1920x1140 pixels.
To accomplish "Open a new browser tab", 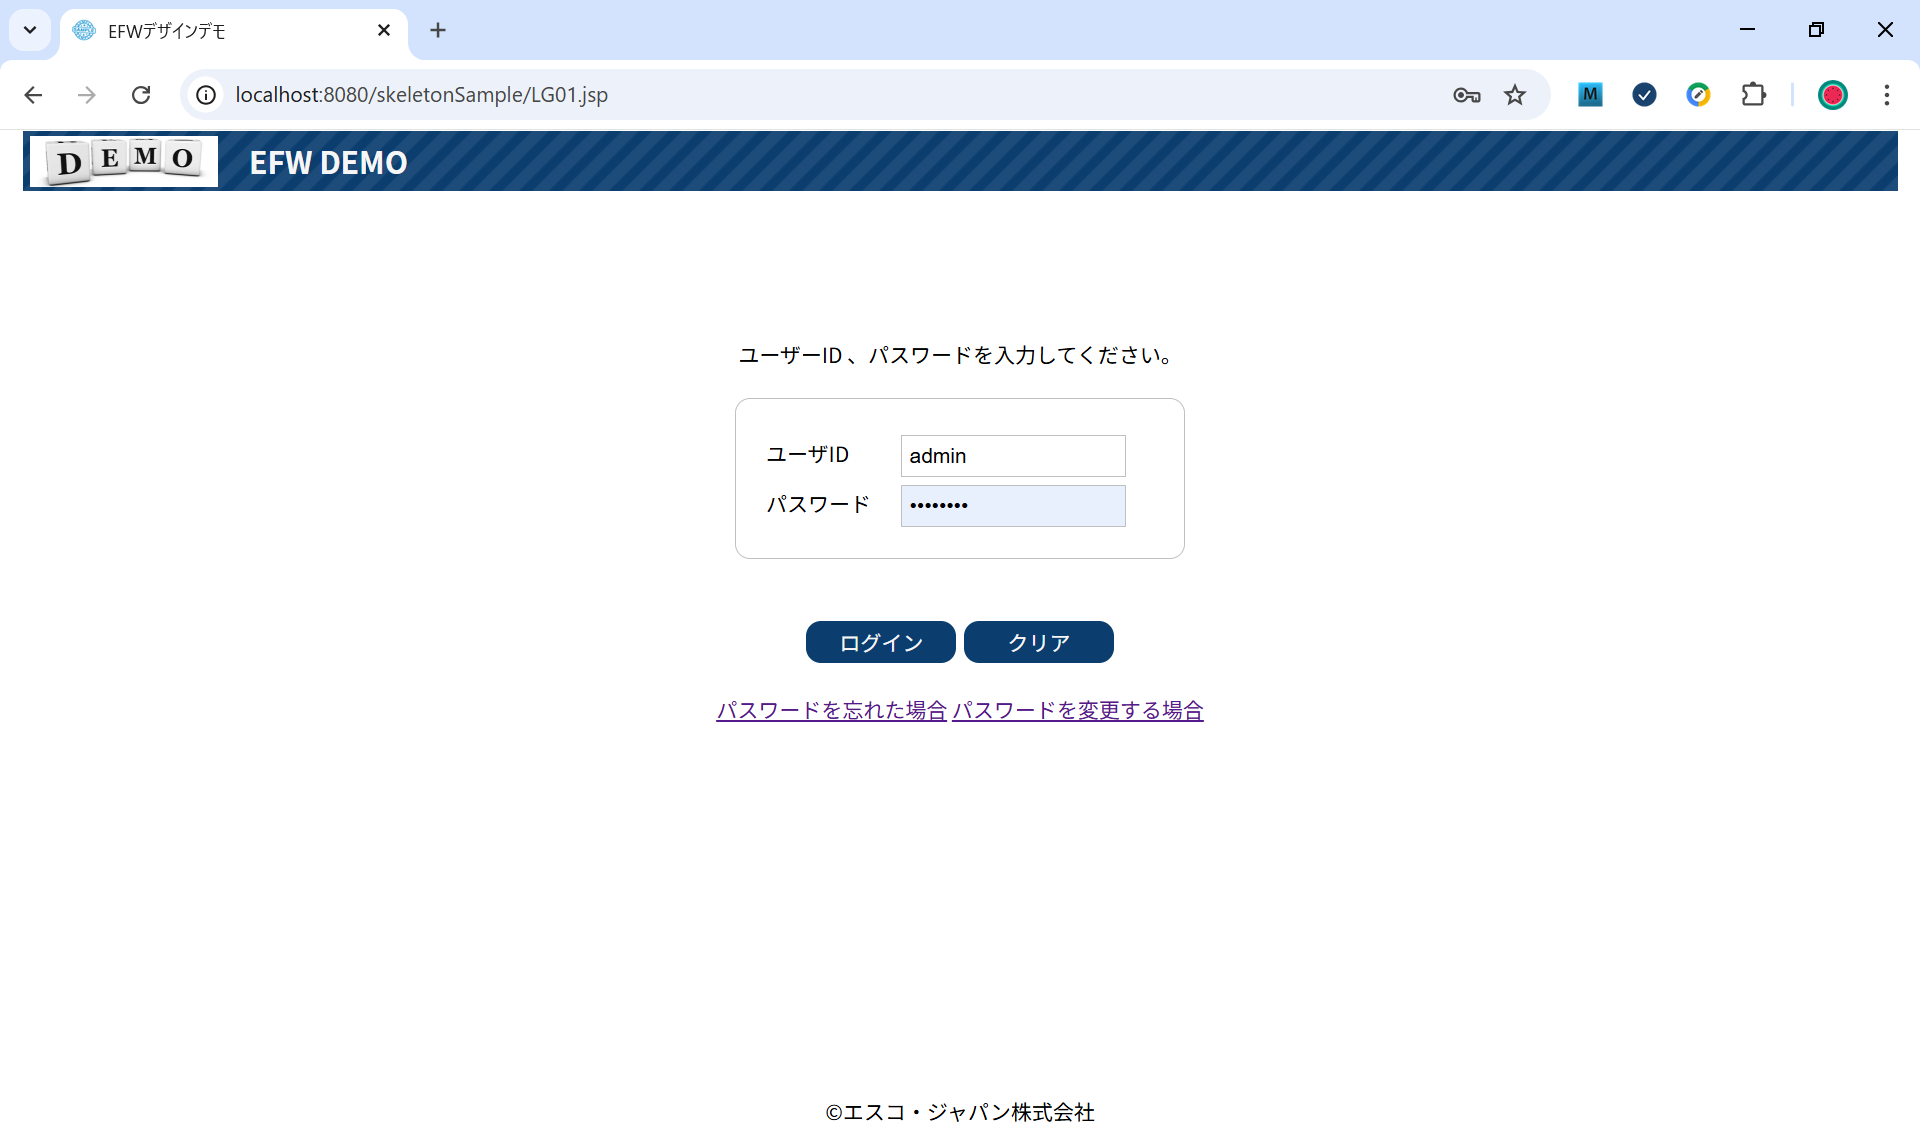I will (x=438, y=30).
